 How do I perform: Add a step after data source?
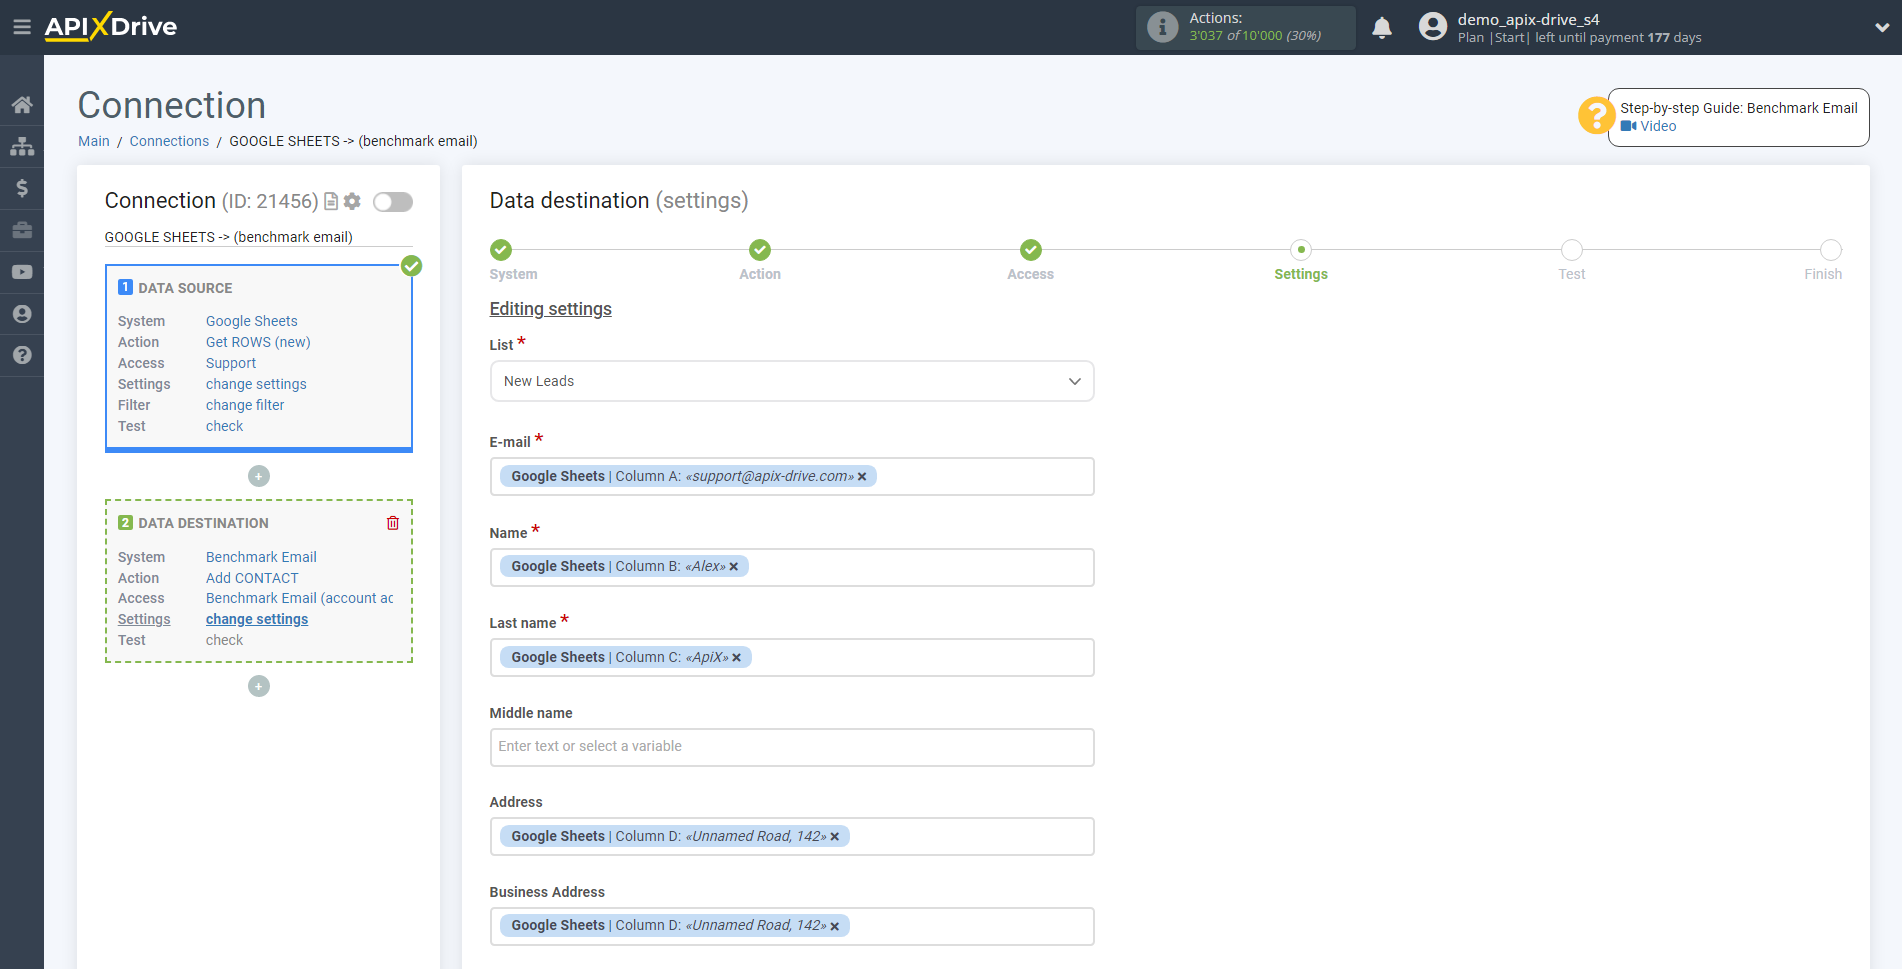259,476
